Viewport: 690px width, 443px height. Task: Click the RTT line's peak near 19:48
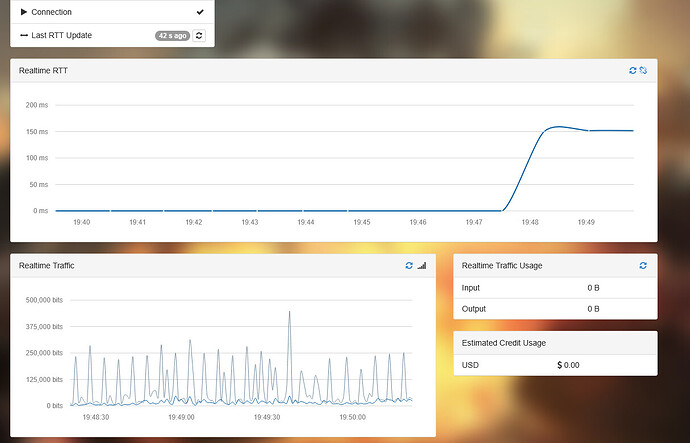click(x=558, y=127)
